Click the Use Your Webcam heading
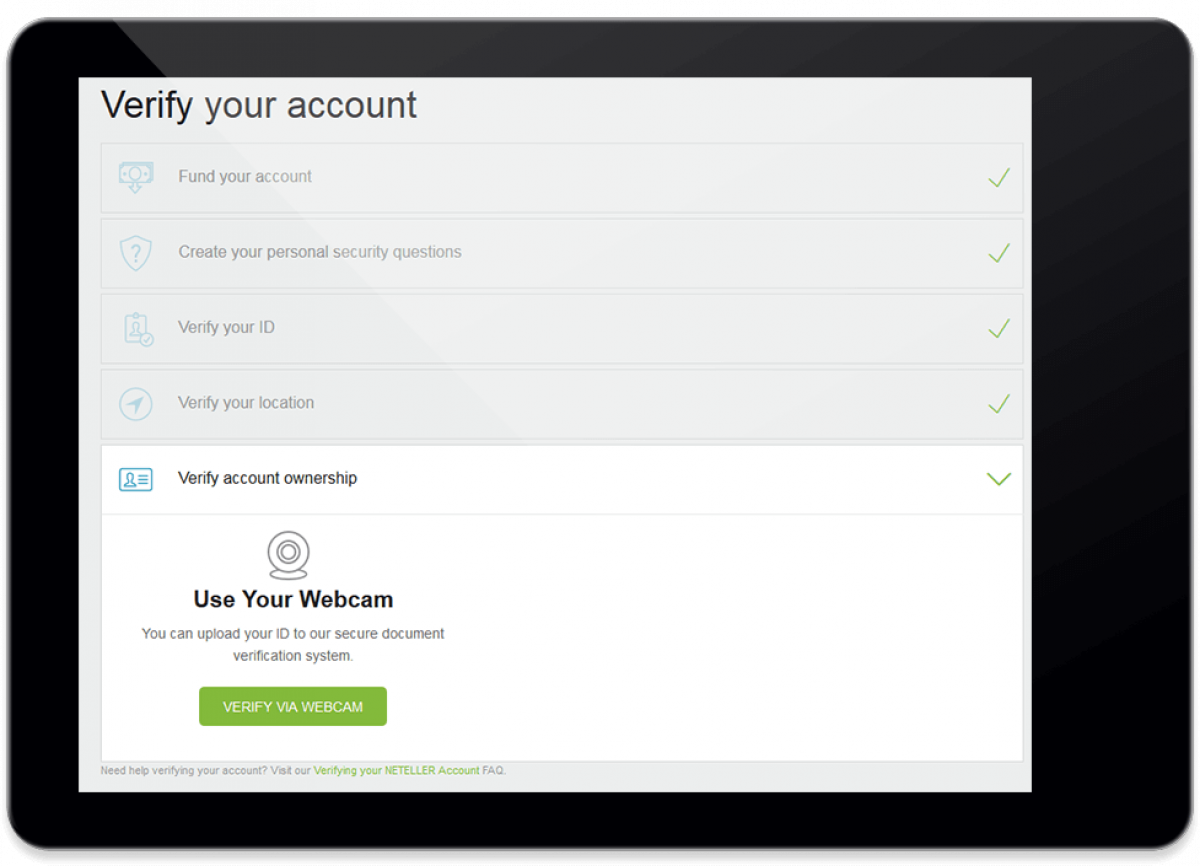The height and width of the screenshot is (866, 1200). (x=293, y=599)
